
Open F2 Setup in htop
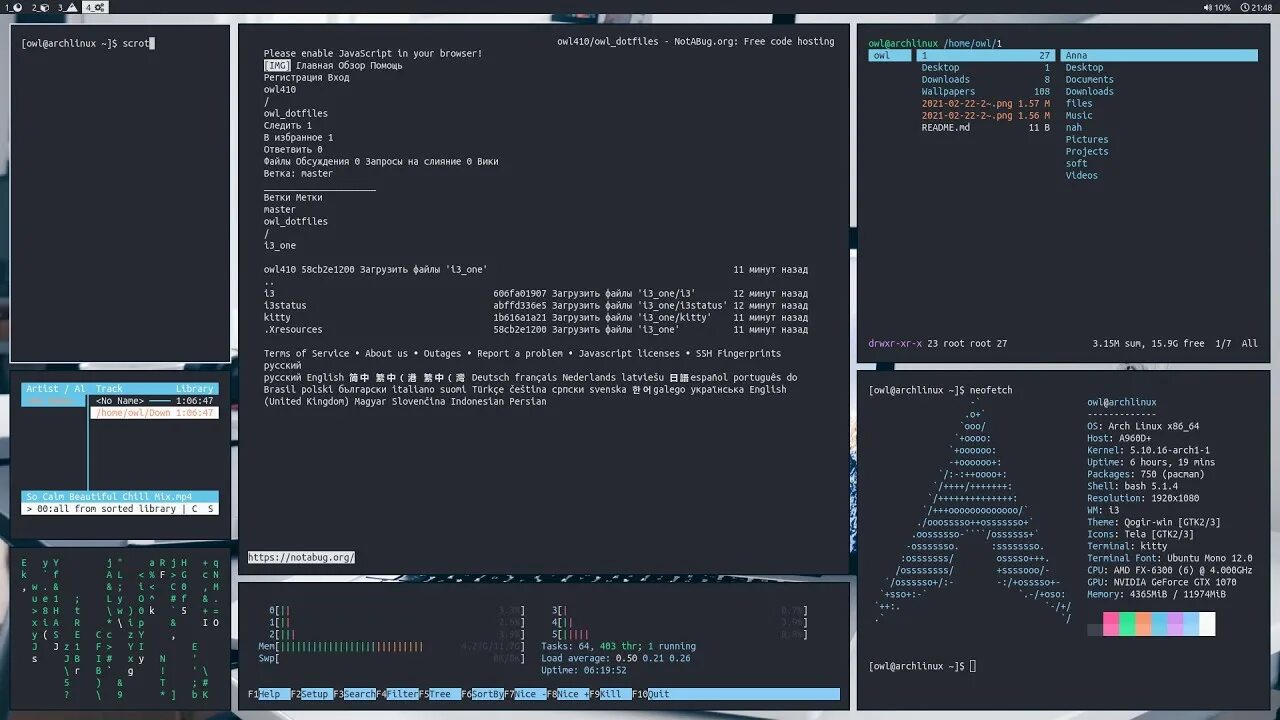pos(310,694)
